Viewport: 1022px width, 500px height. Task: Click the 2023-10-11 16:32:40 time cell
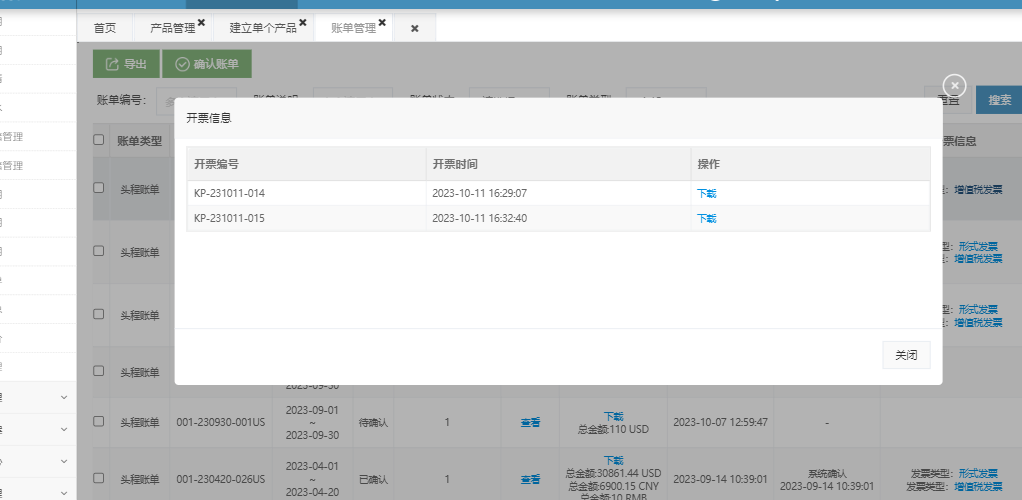(x=559, y=218)
